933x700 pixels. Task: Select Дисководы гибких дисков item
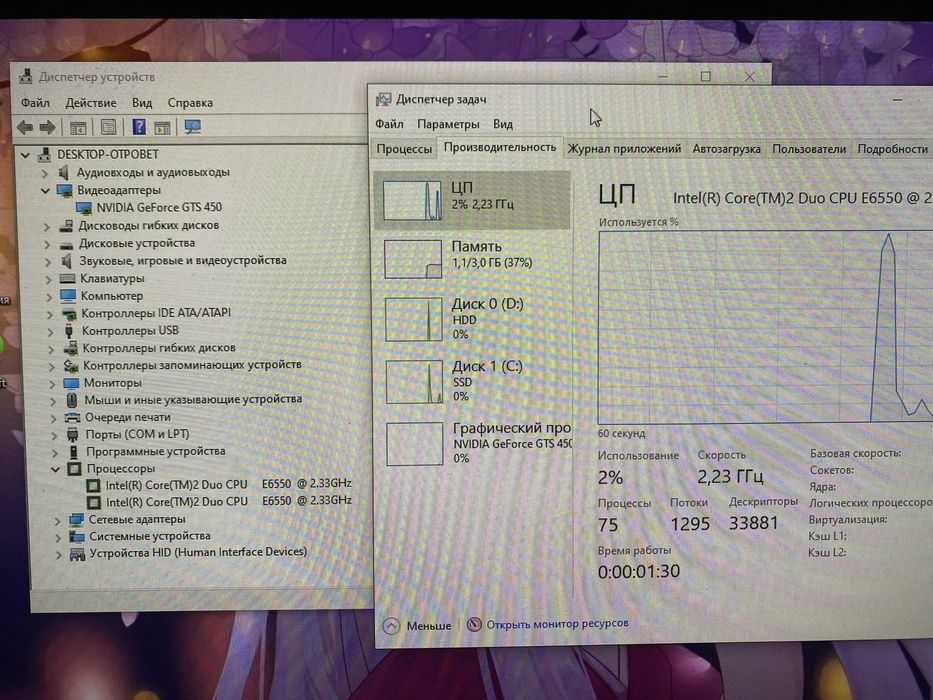149,226
